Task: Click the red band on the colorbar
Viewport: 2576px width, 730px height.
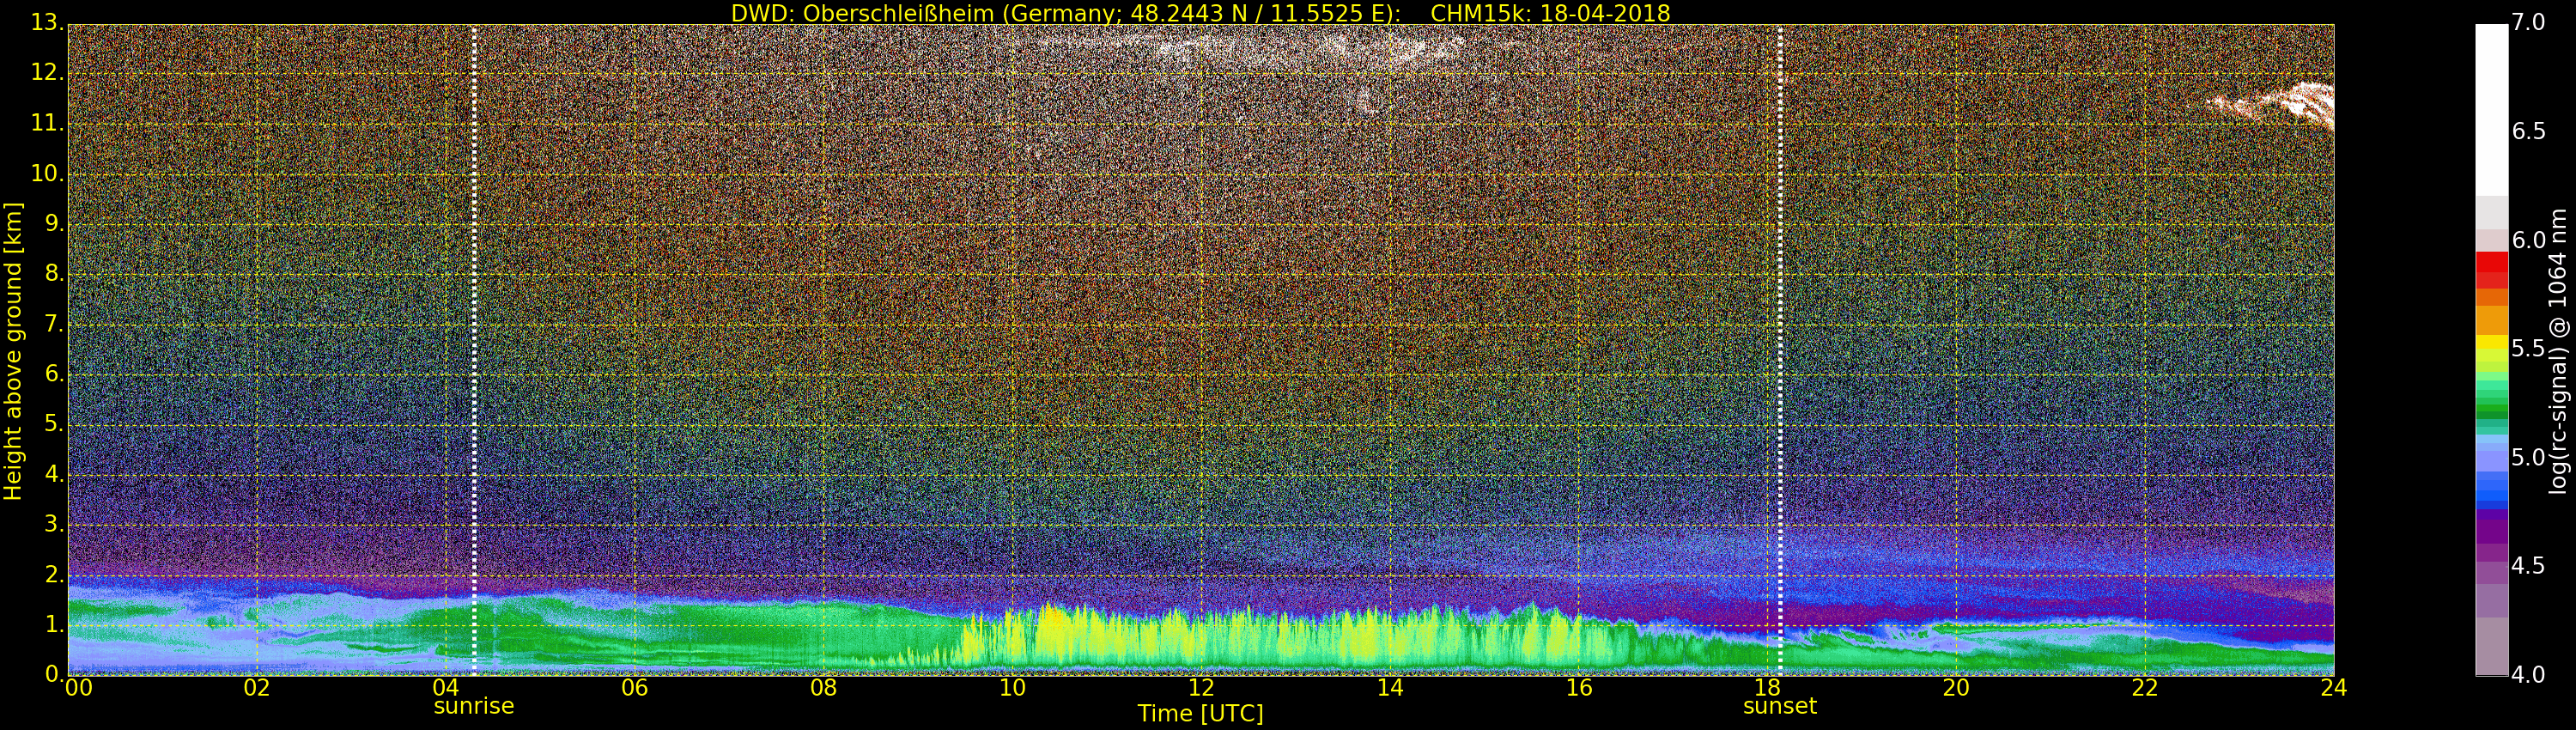Action: tap(2491, 268)
